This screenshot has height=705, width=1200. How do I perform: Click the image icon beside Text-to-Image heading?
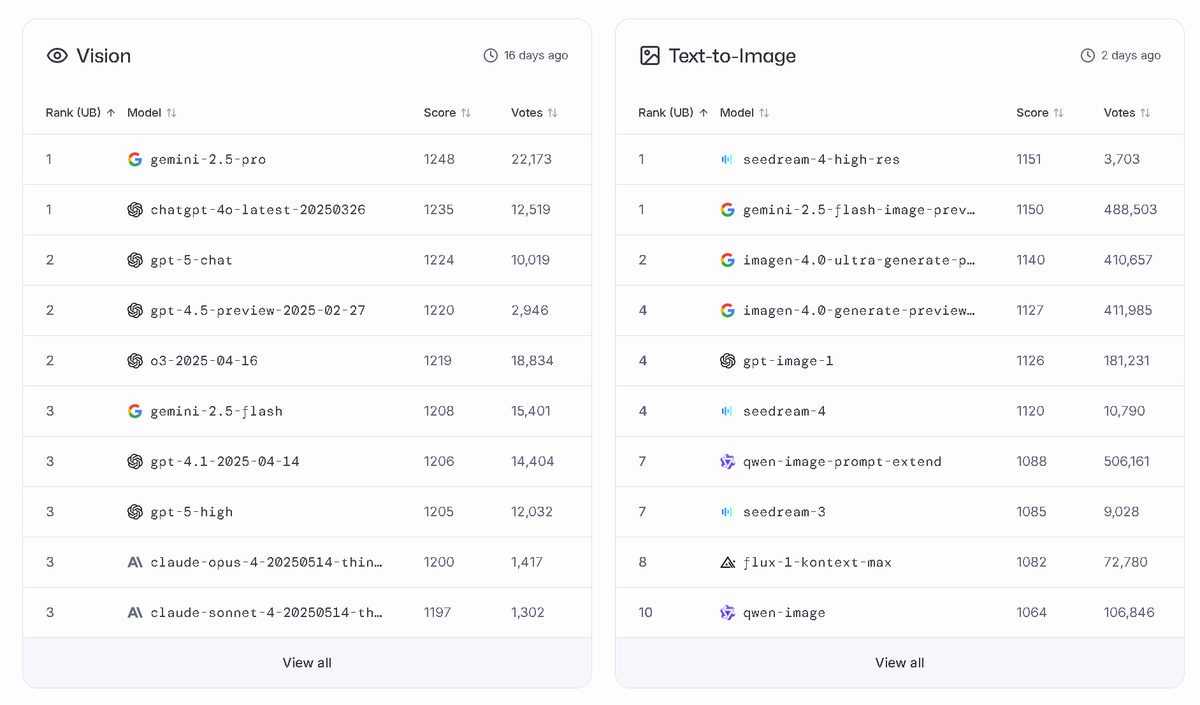click(650, 56)
